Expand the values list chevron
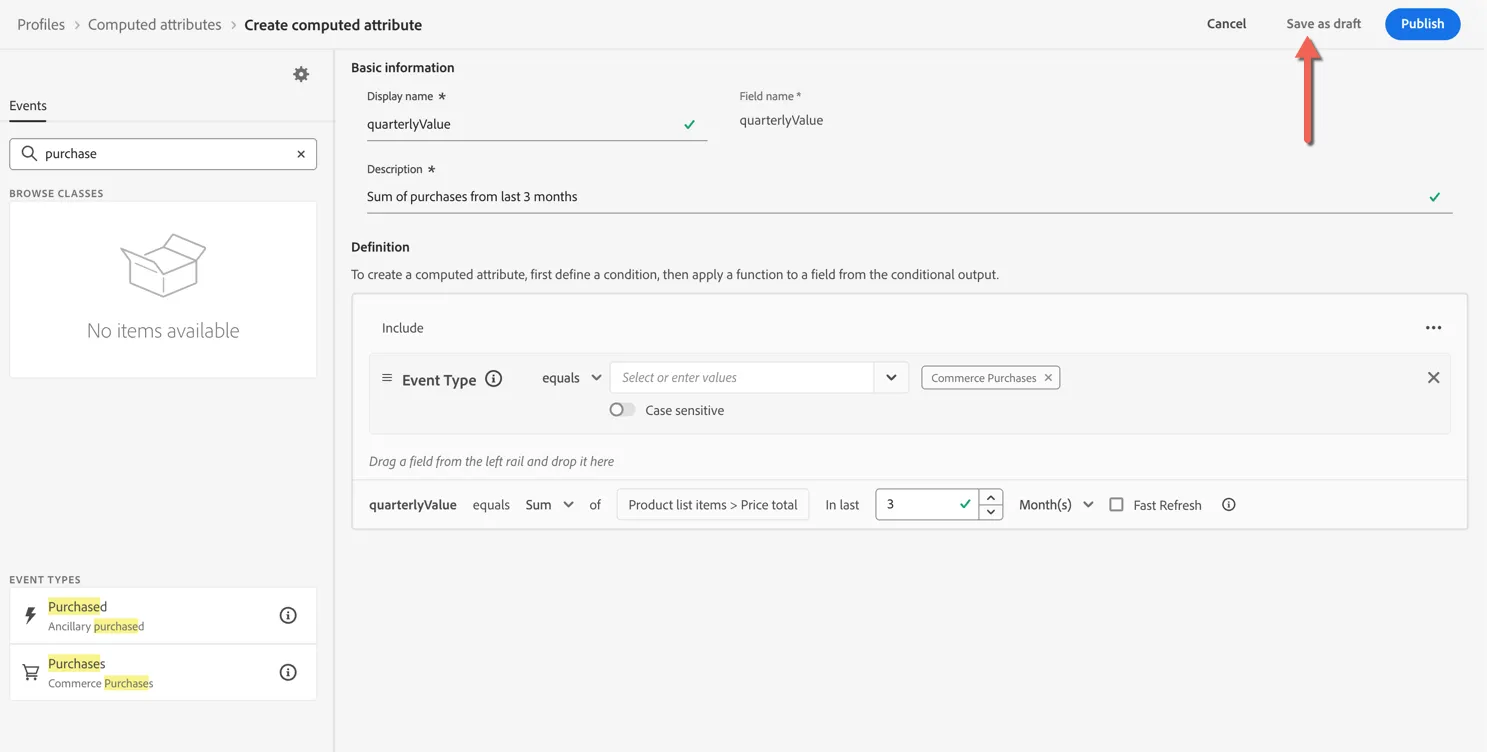The height and width of the screenshot is (752, 1487). [x=891, y=378]
